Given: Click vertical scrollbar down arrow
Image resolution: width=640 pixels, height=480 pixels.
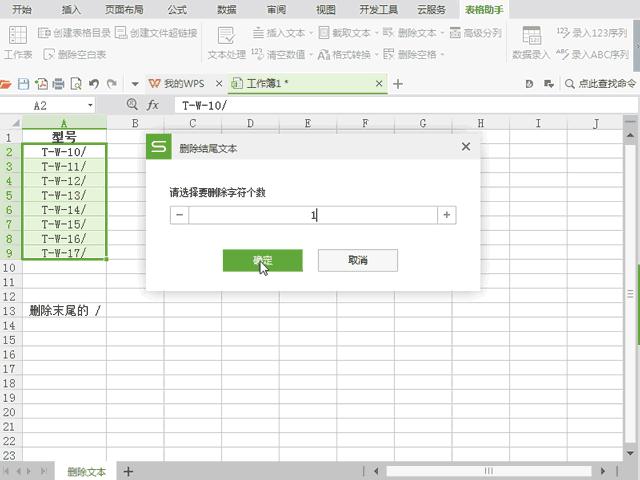Looking at the screenshot, I should tap(630, 453).
